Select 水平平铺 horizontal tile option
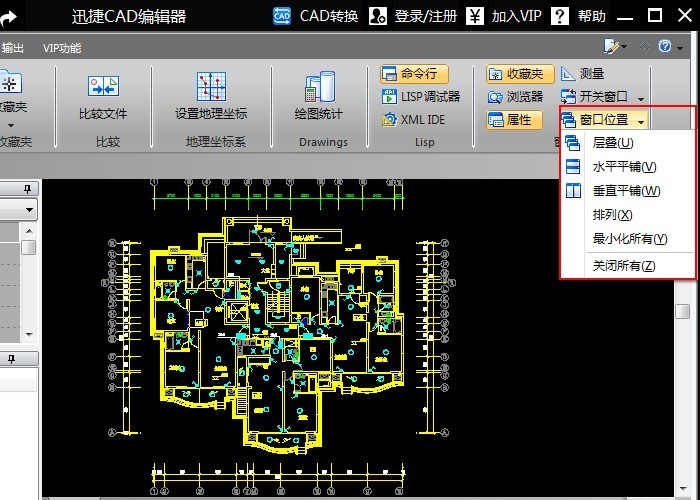The image size is (700, 500). (x=624, y=167)
